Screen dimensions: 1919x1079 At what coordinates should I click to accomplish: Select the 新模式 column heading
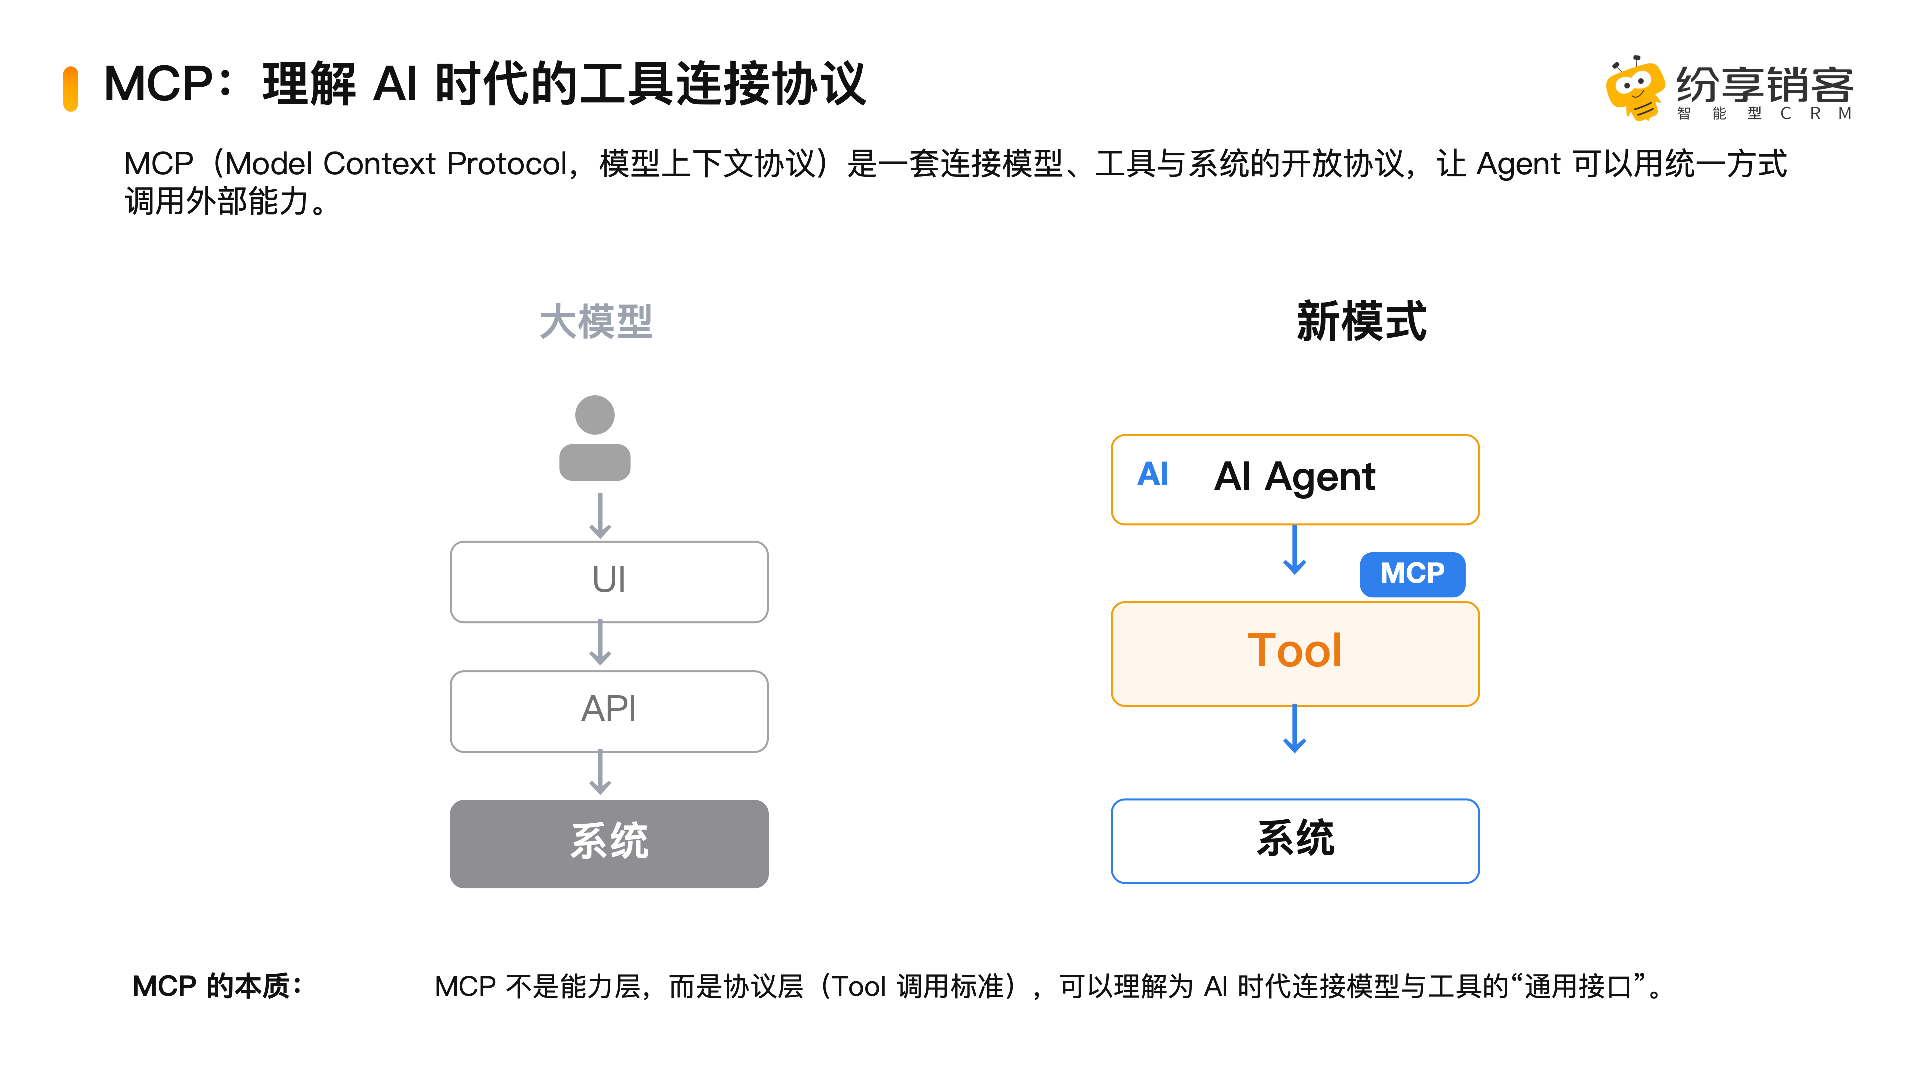(1361, 322)
